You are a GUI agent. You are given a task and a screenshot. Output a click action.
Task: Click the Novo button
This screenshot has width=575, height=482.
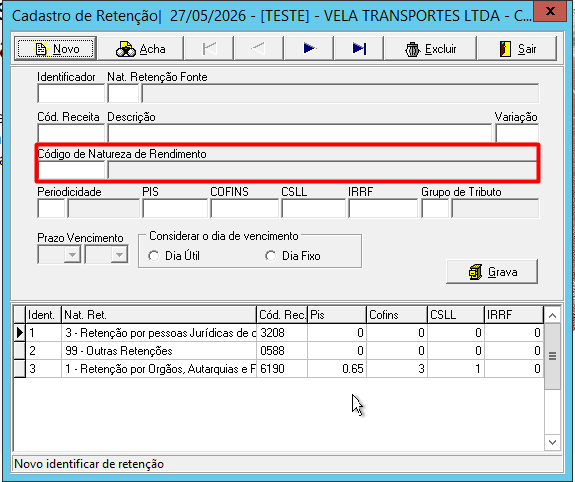pos(55,48)
